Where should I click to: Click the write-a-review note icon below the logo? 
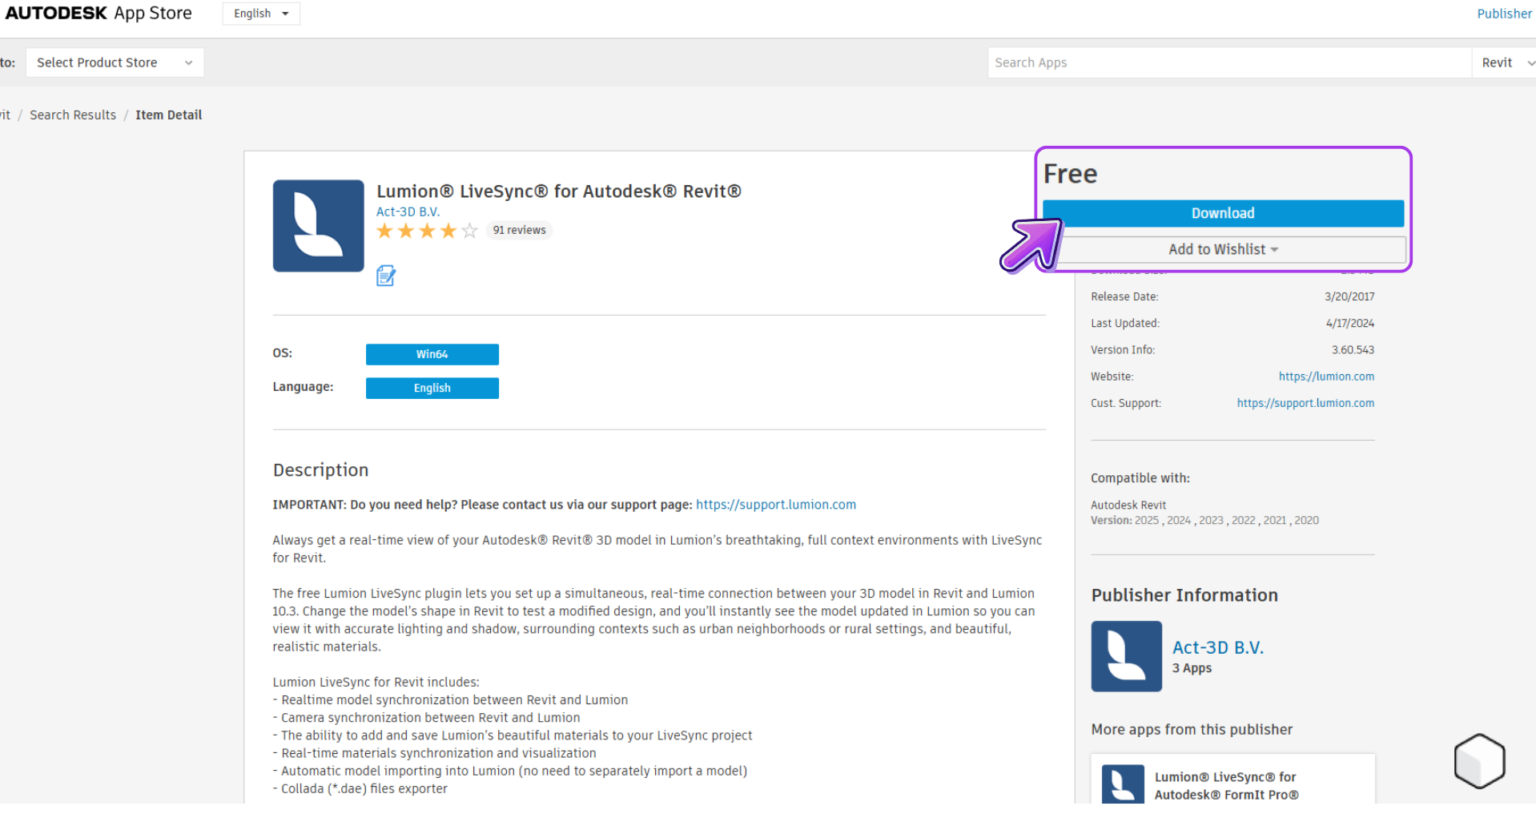pyautogui.click(x=386, y=274)
